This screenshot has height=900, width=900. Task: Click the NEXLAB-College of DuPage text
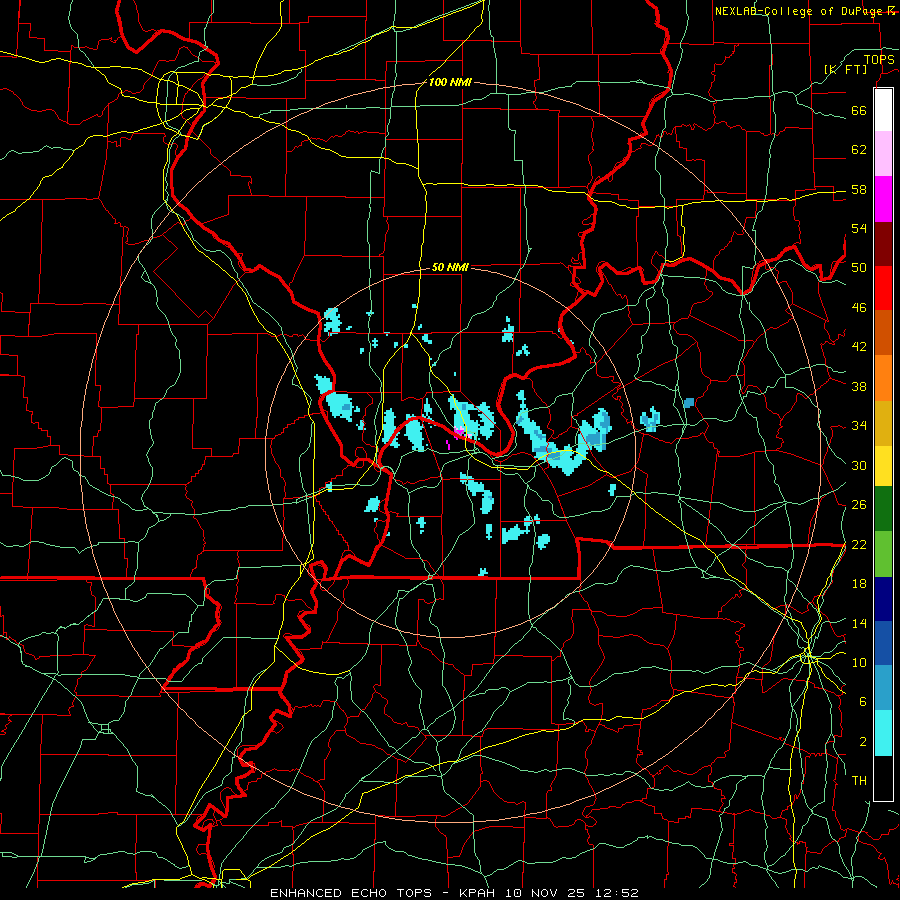(x=798, y=11)
